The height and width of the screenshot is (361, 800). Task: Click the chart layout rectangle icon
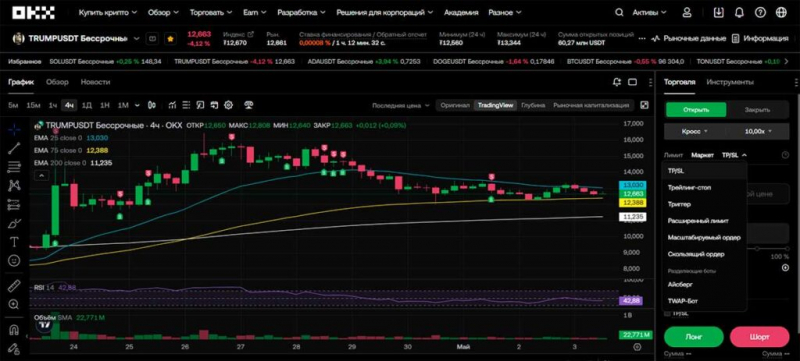[x=632, y=82]
